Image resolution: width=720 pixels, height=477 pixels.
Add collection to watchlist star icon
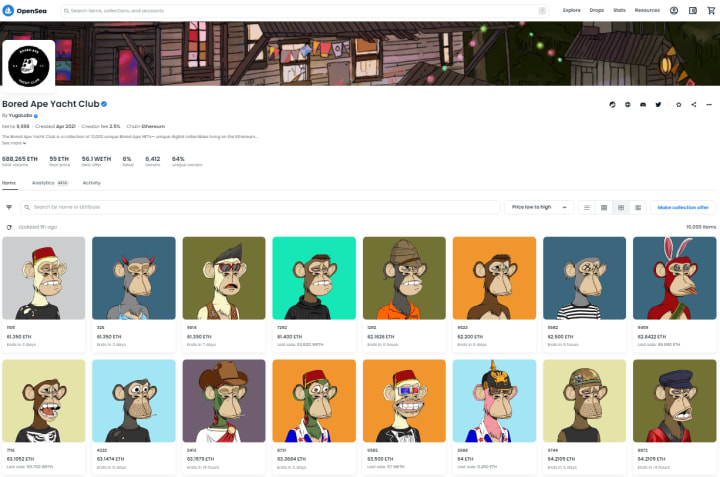tap(679, 105)
